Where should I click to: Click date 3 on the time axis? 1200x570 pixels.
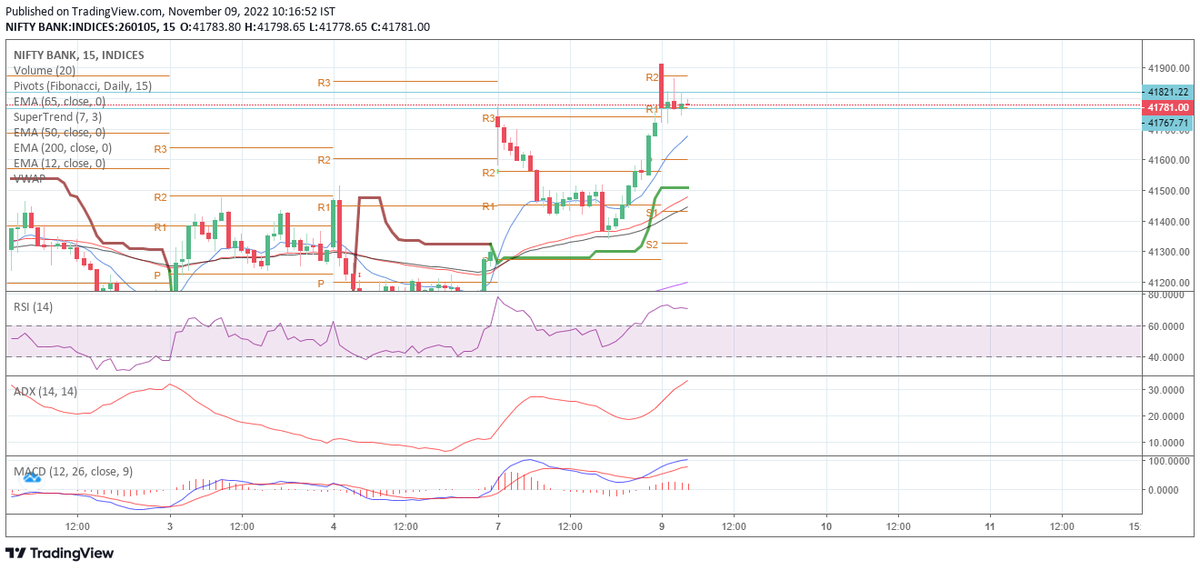click(x=169, y=524)
